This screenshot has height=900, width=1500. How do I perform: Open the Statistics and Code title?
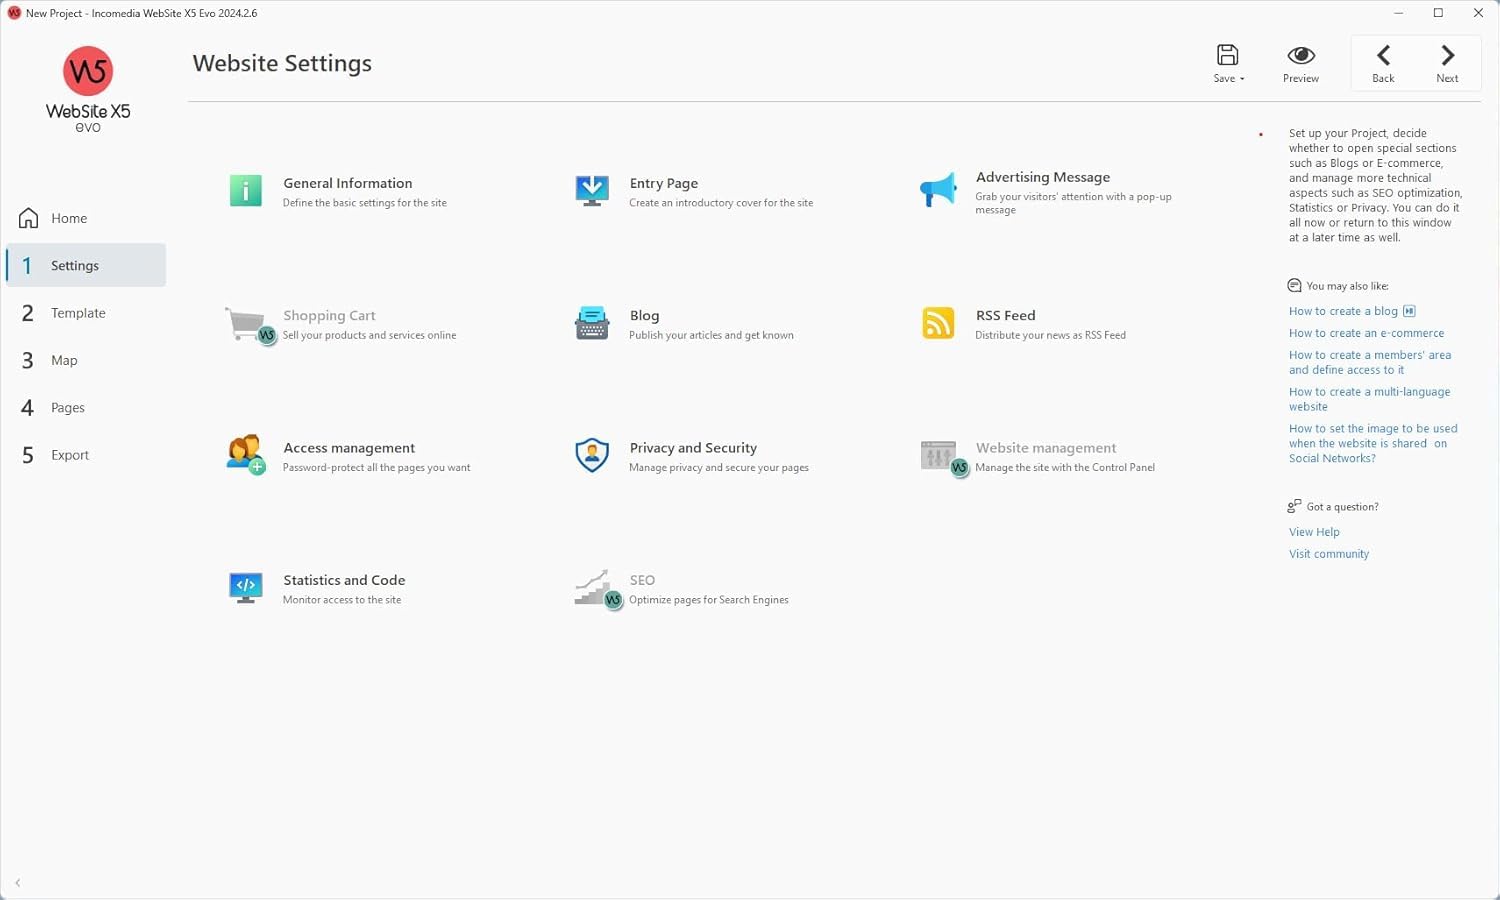click(x=344, y=580)
